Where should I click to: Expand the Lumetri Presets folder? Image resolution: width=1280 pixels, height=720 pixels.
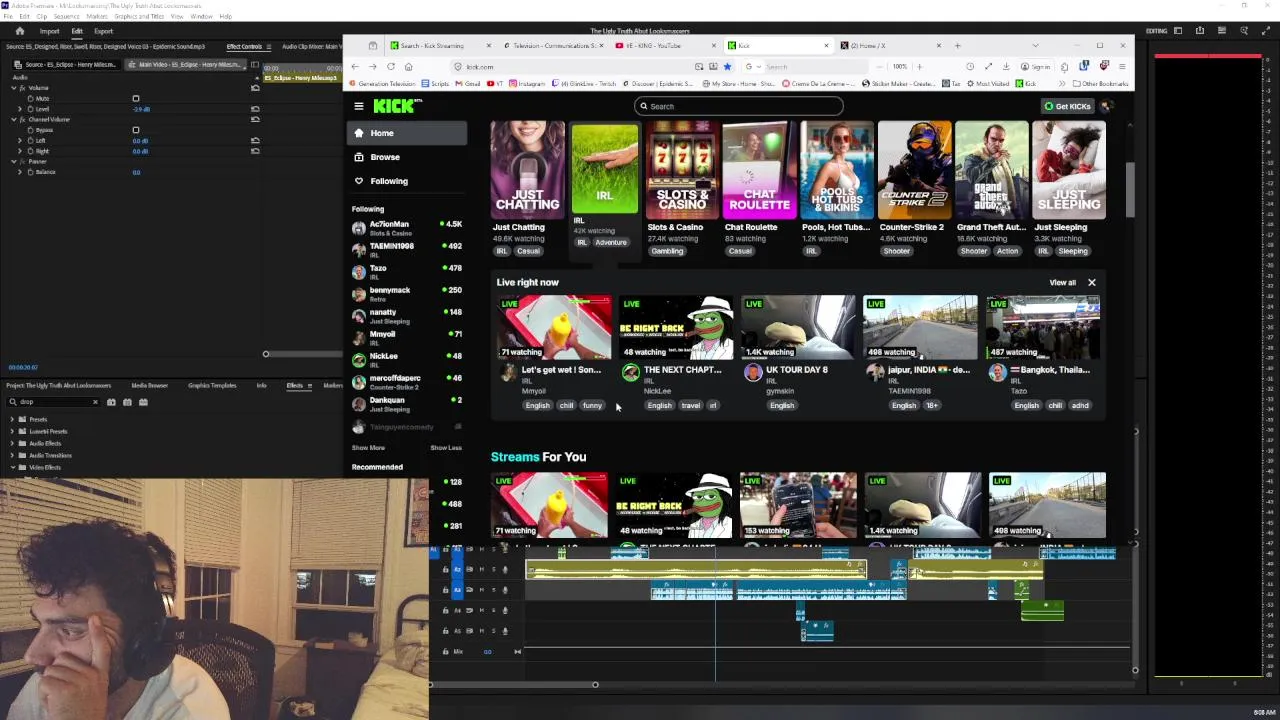(x=13, y=431)
